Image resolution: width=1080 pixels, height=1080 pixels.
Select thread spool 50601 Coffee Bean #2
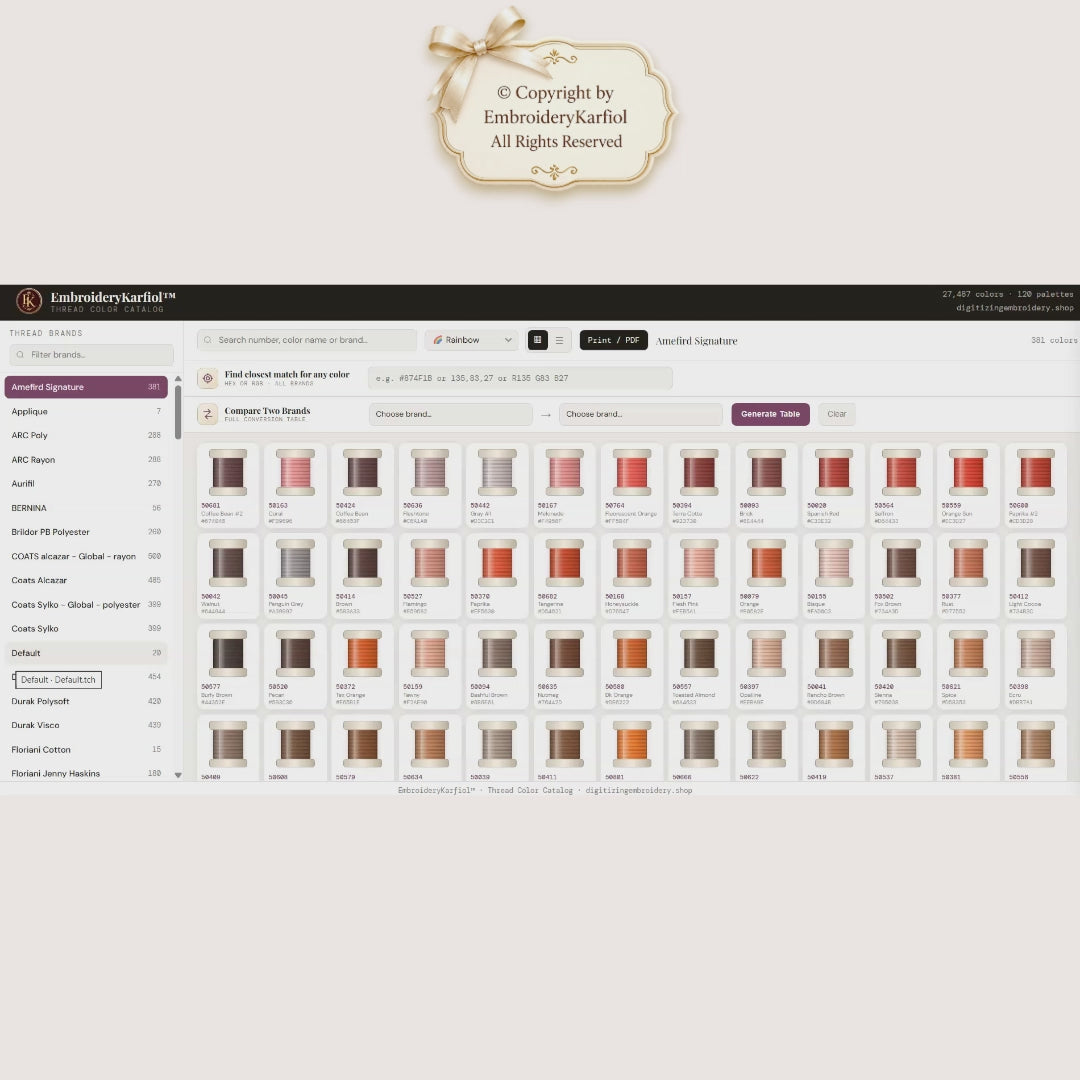[228, 486]
